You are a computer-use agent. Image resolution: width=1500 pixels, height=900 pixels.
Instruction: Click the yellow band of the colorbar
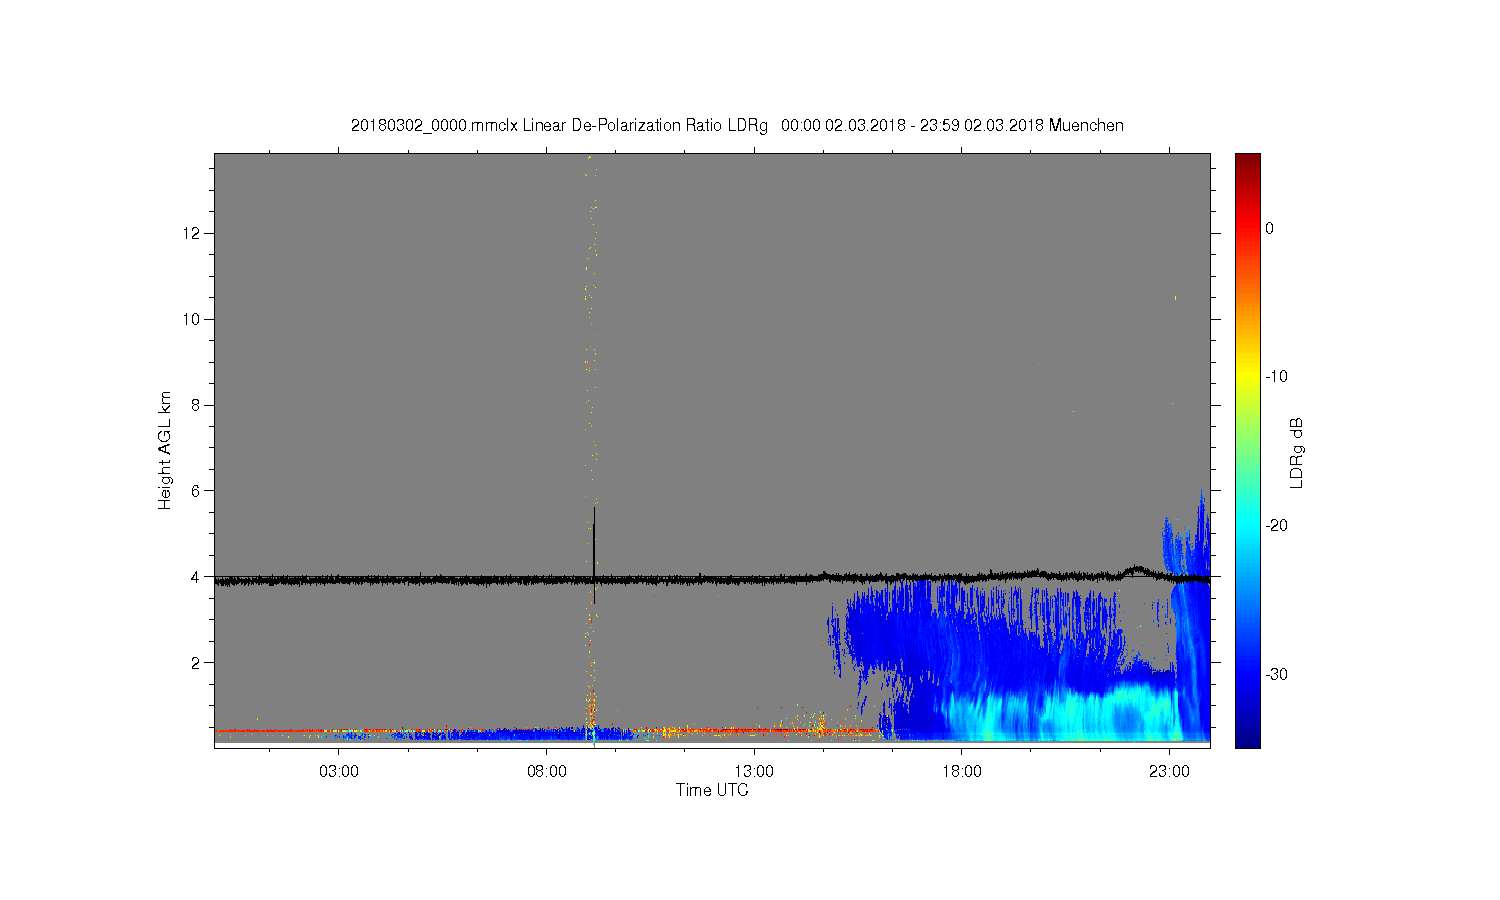point(1247,377)
